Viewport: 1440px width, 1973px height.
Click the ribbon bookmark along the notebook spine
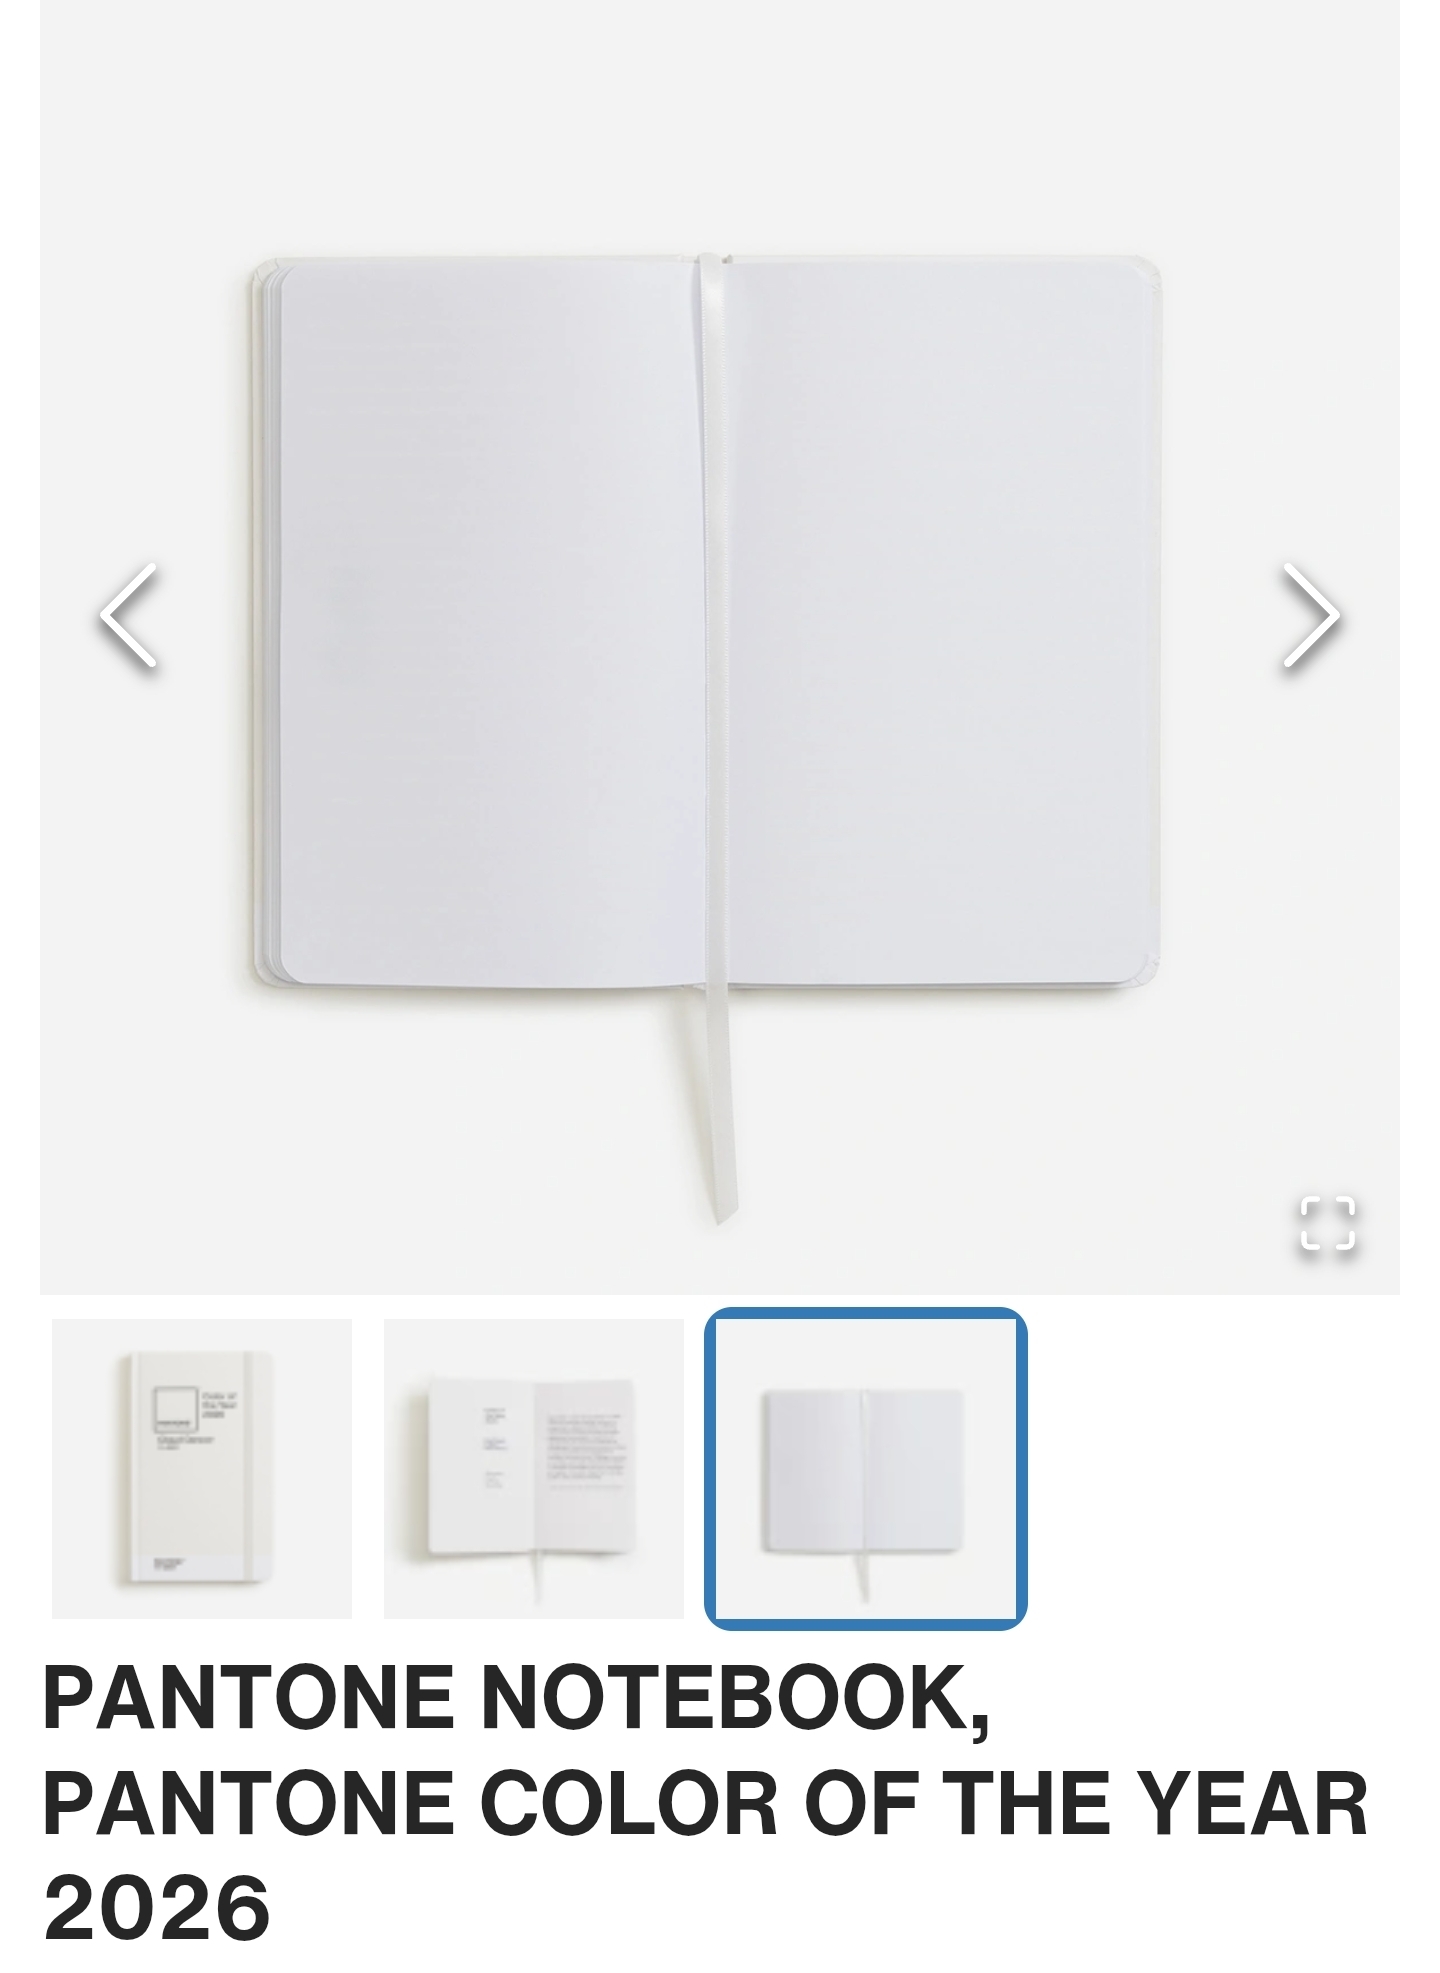[x=714, y=620]
